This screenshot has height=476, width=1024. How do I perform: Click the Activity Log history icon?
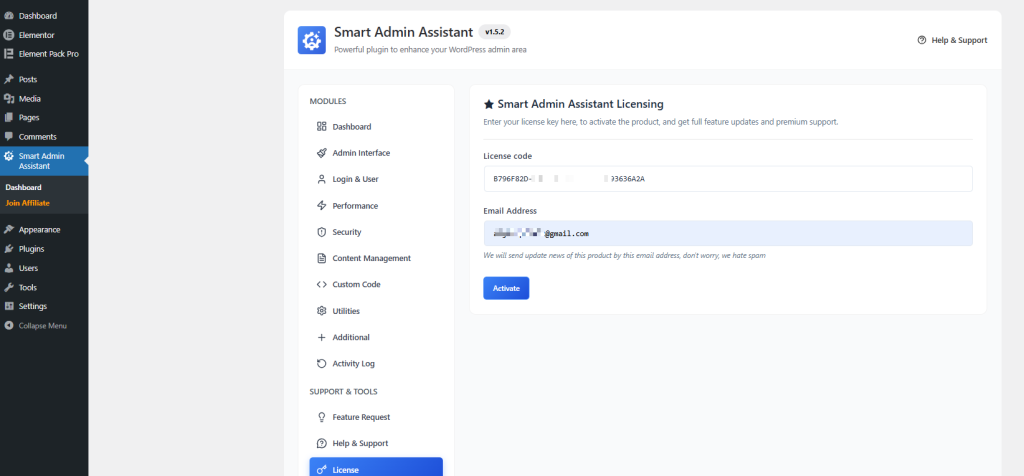tap(321, 364)
